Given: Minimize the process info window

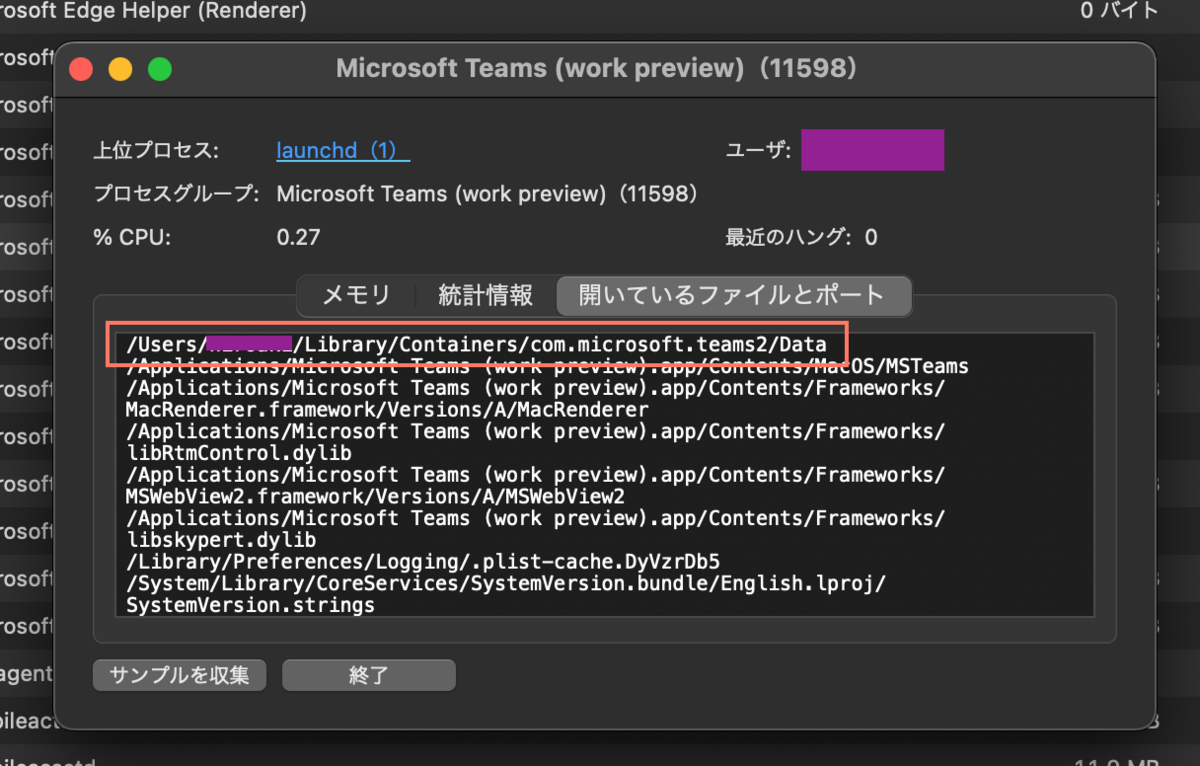Looking at the screenshot, I should pyautogui.click(x=120, y=69).
